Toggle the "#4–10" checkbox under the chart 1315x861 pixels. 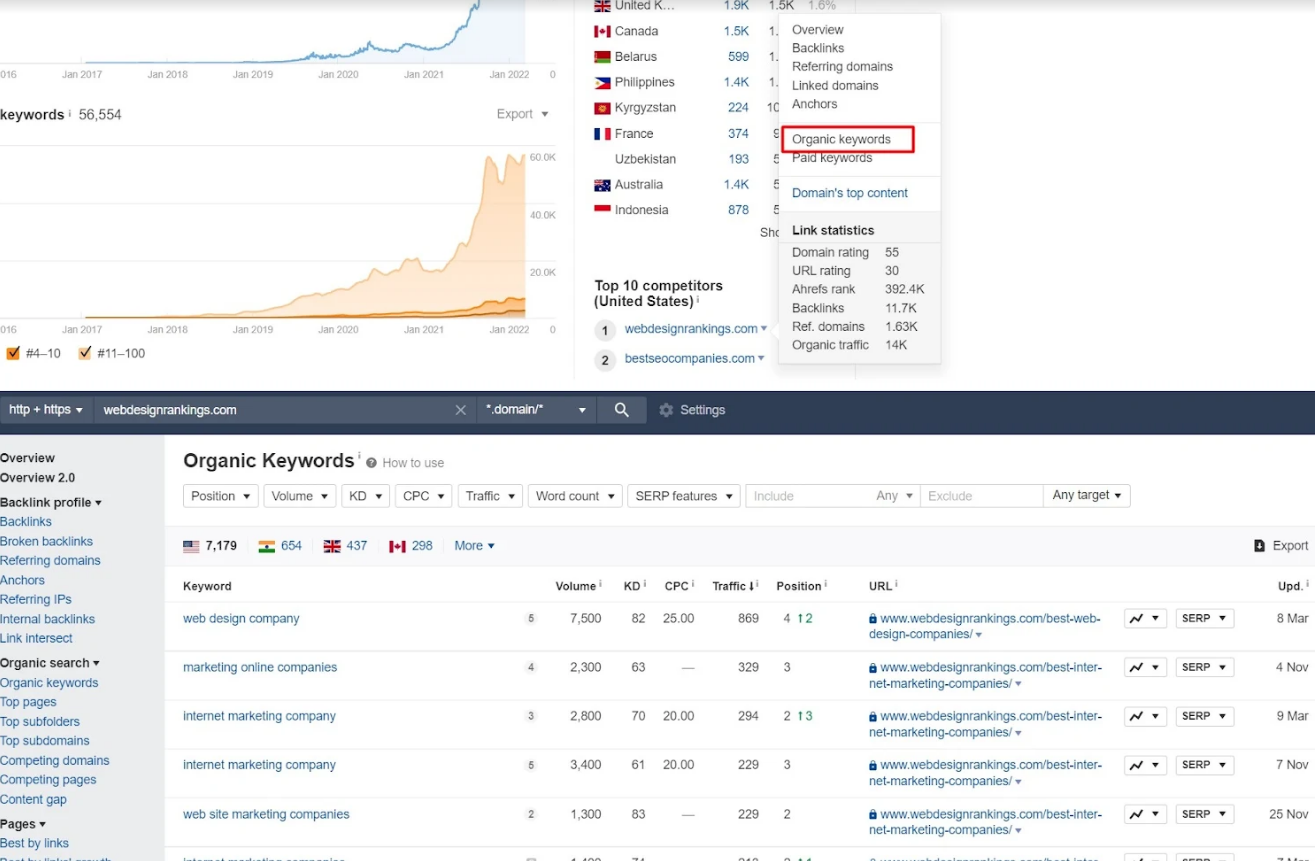click(x=14, y=352)
